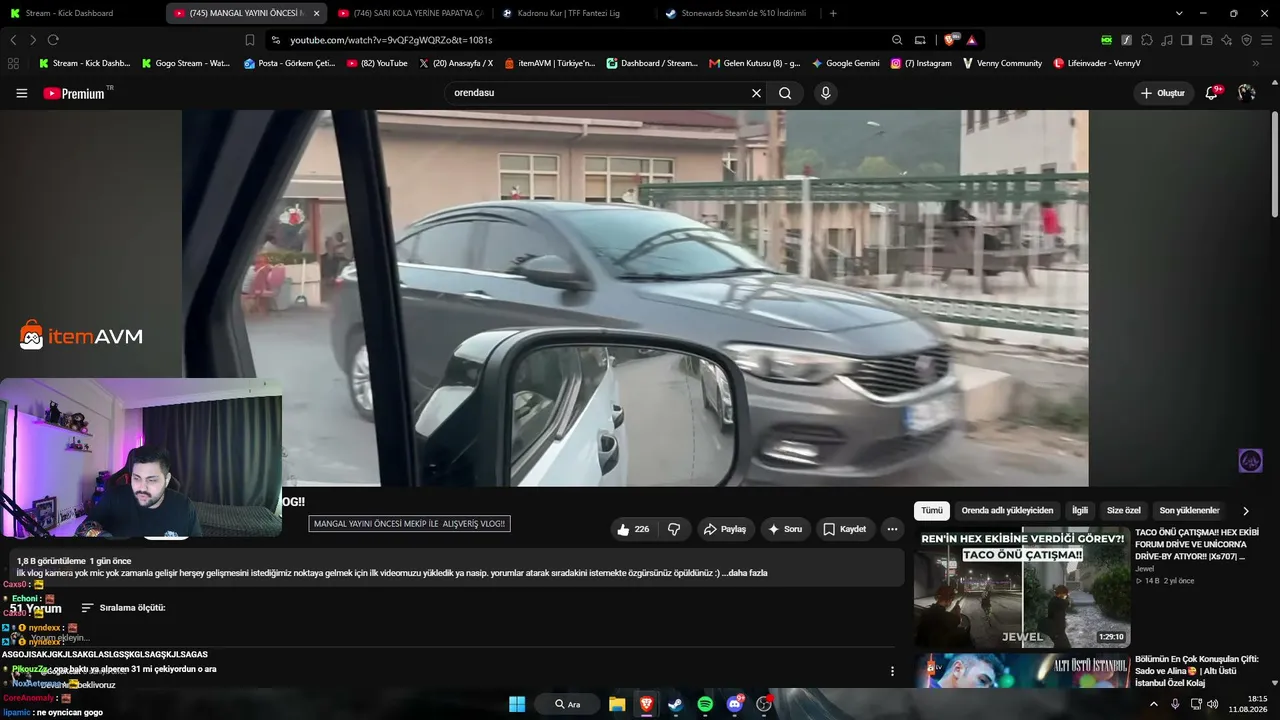The width and height of the screenshot is (1280, 720).
Task: Show more hidden bookmarks chevron
Action: pyautogui.click(x=1256, y=63)
